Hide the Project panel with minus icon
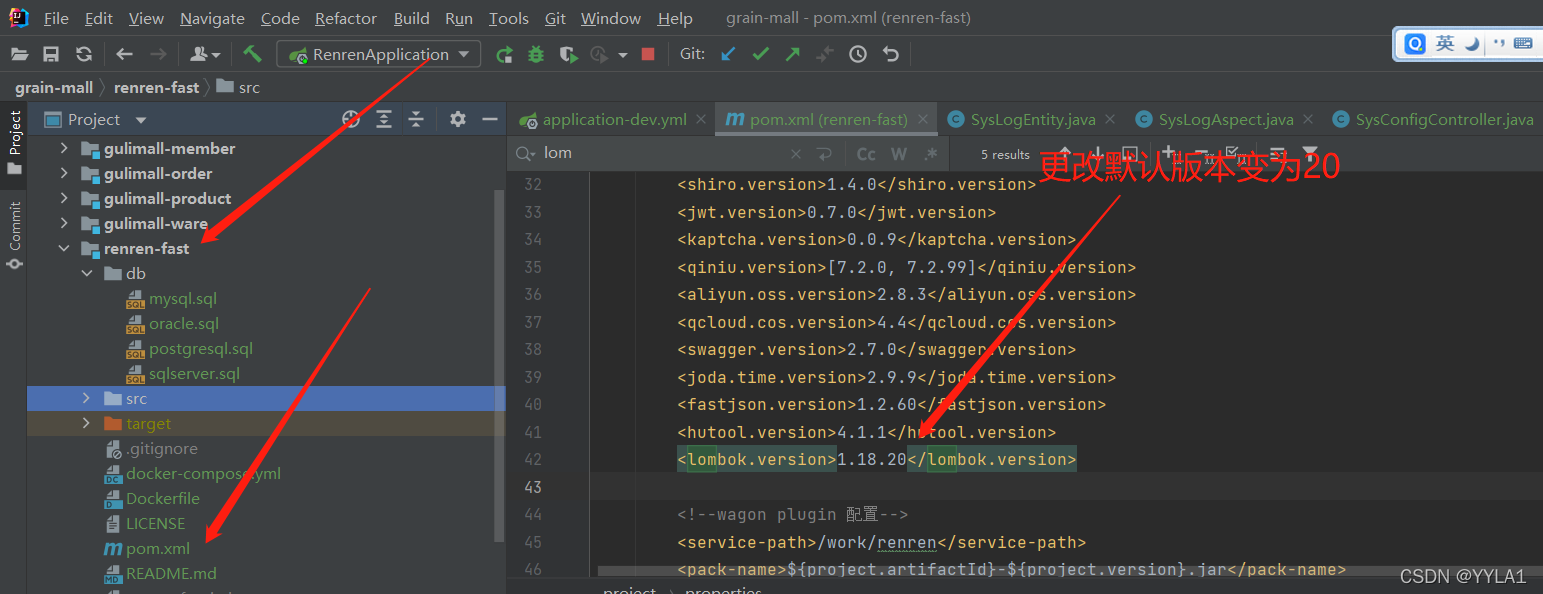Screen dimensions: 1543x594 490,119
